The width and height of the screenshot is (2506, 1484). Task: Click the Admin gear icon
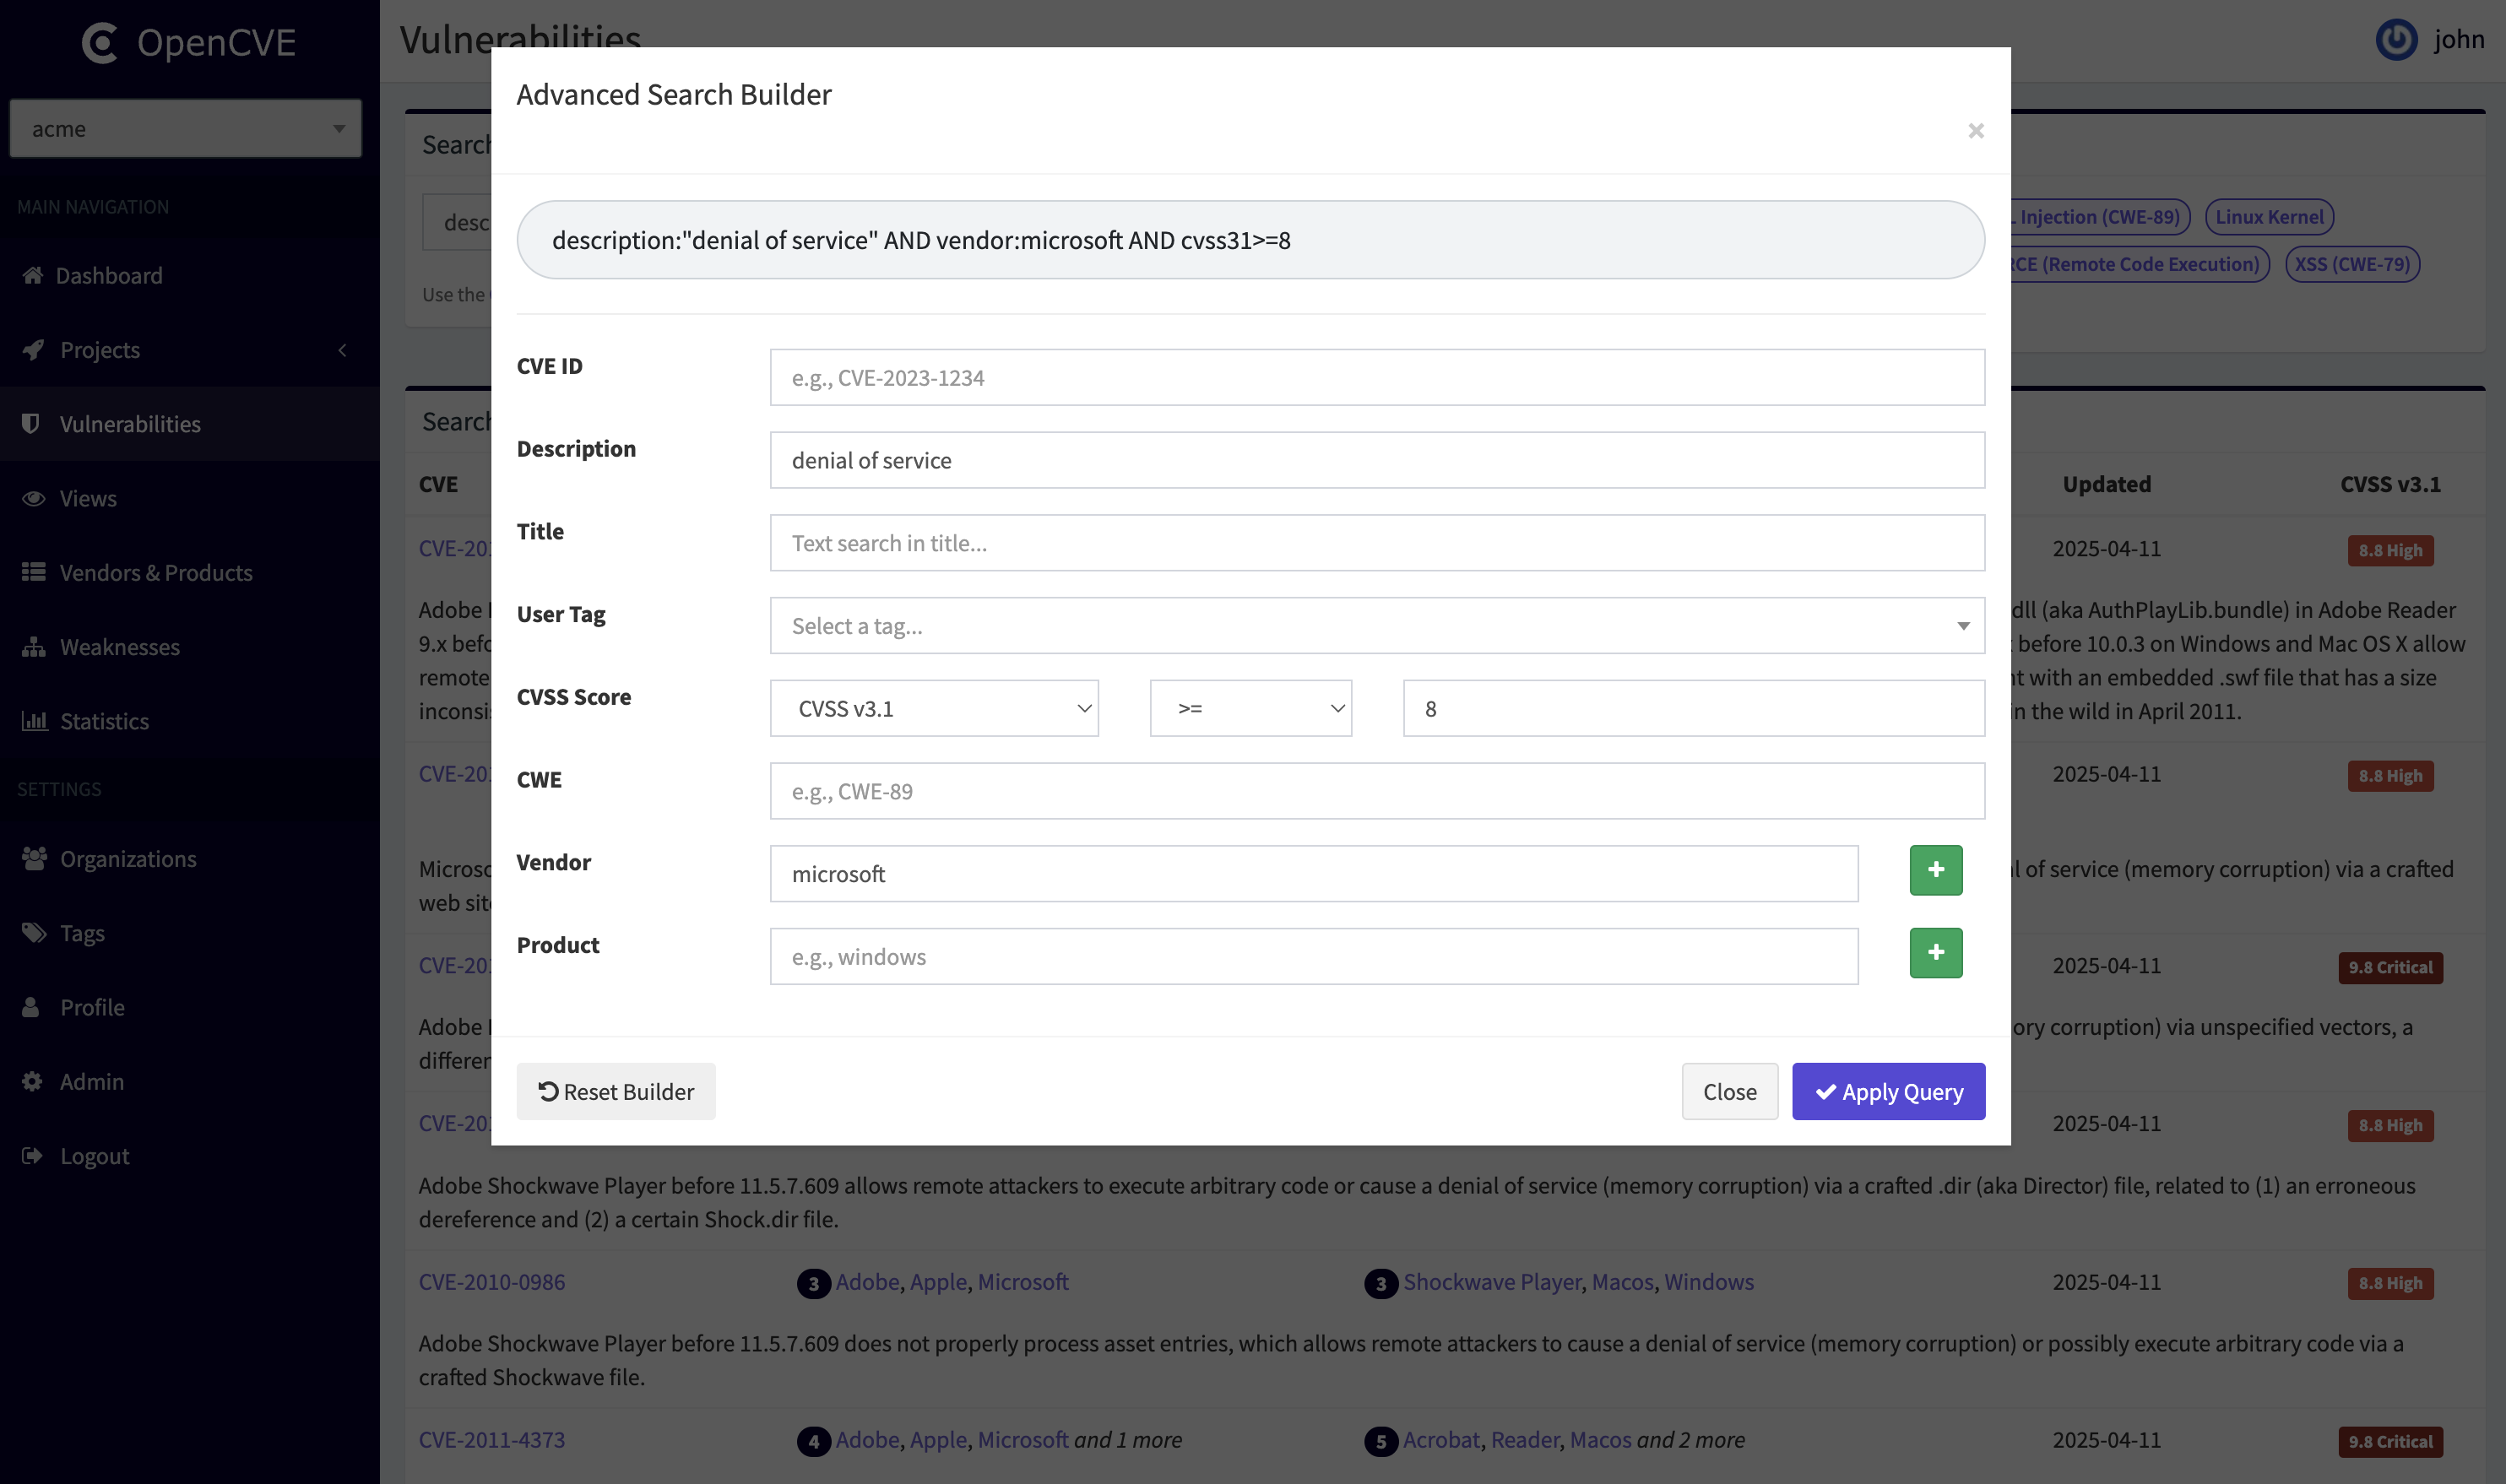coord(32,1081)
